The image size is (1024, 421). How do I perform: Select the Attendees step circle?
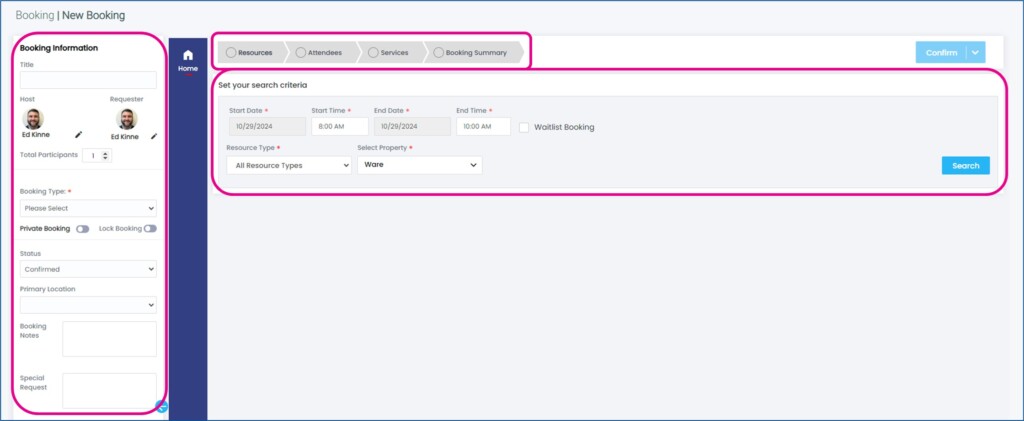[x=300, y=53]
